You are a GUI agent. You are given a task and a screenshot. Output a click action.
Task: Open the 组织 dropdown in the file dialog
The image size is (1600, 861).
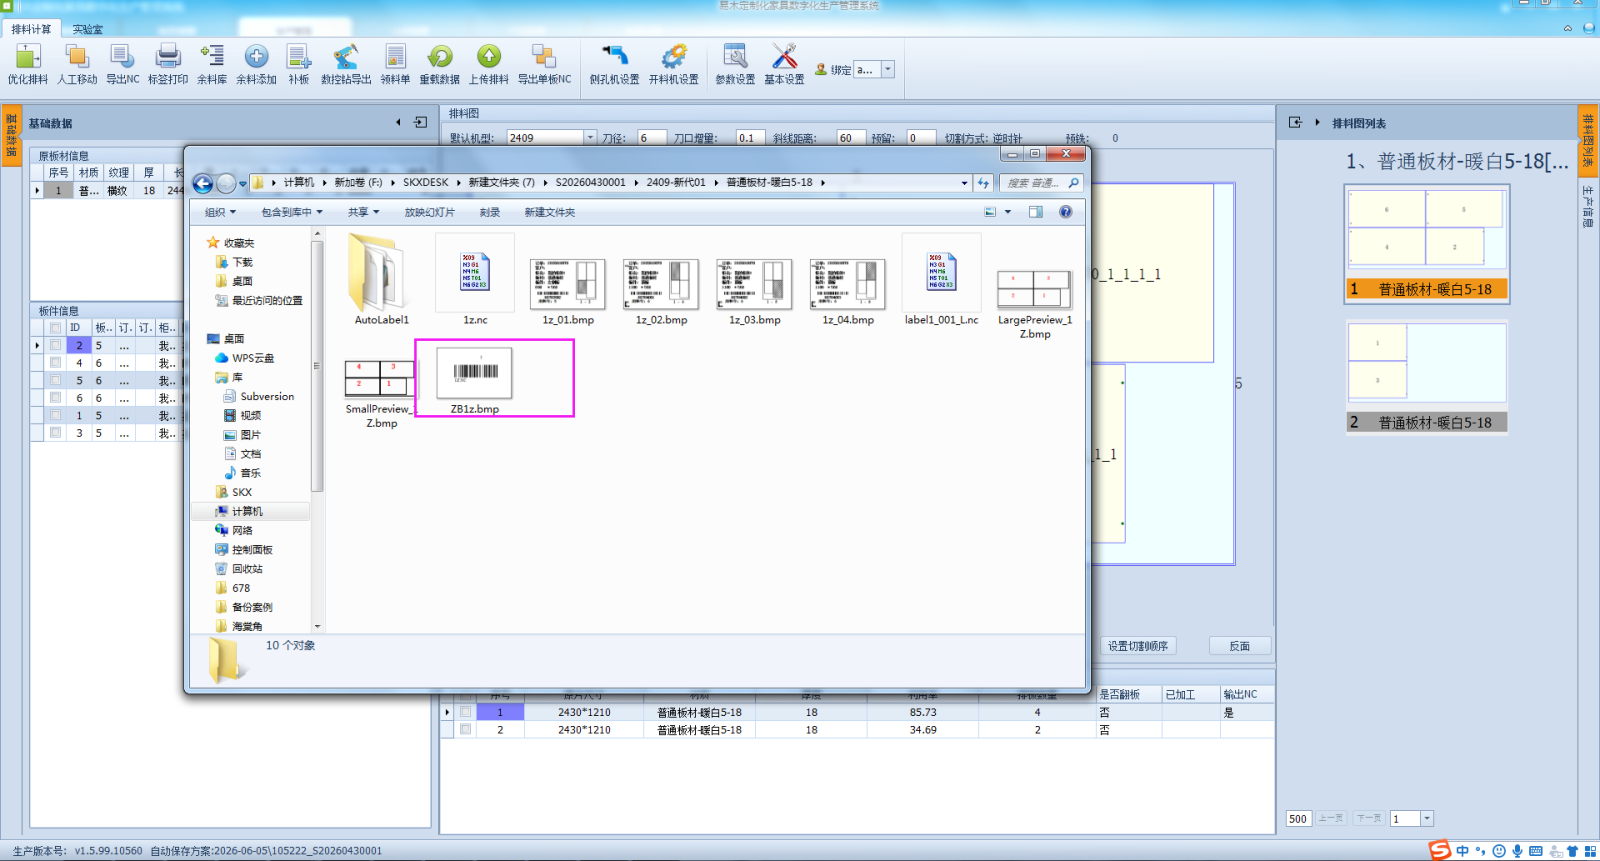click(x=220, y=212)
